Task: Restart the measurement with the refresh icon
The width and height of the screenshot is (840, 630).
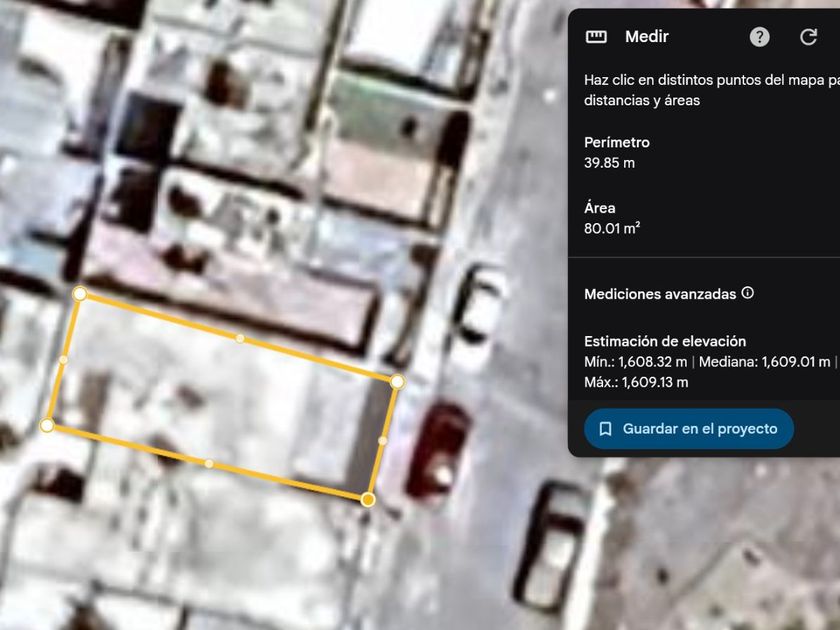Action: (x=809, y=37)
